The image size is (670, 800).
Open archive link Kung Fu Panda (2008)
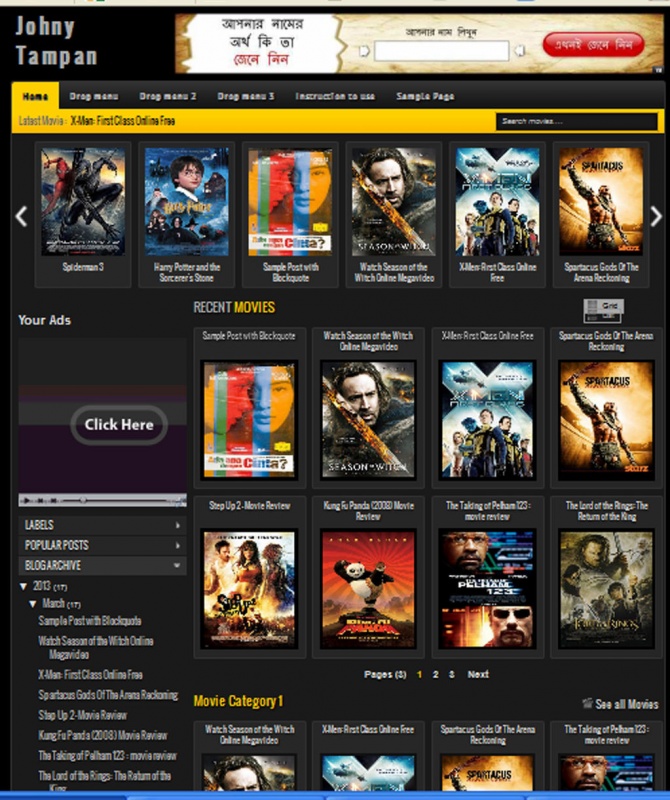pos(103,735)
